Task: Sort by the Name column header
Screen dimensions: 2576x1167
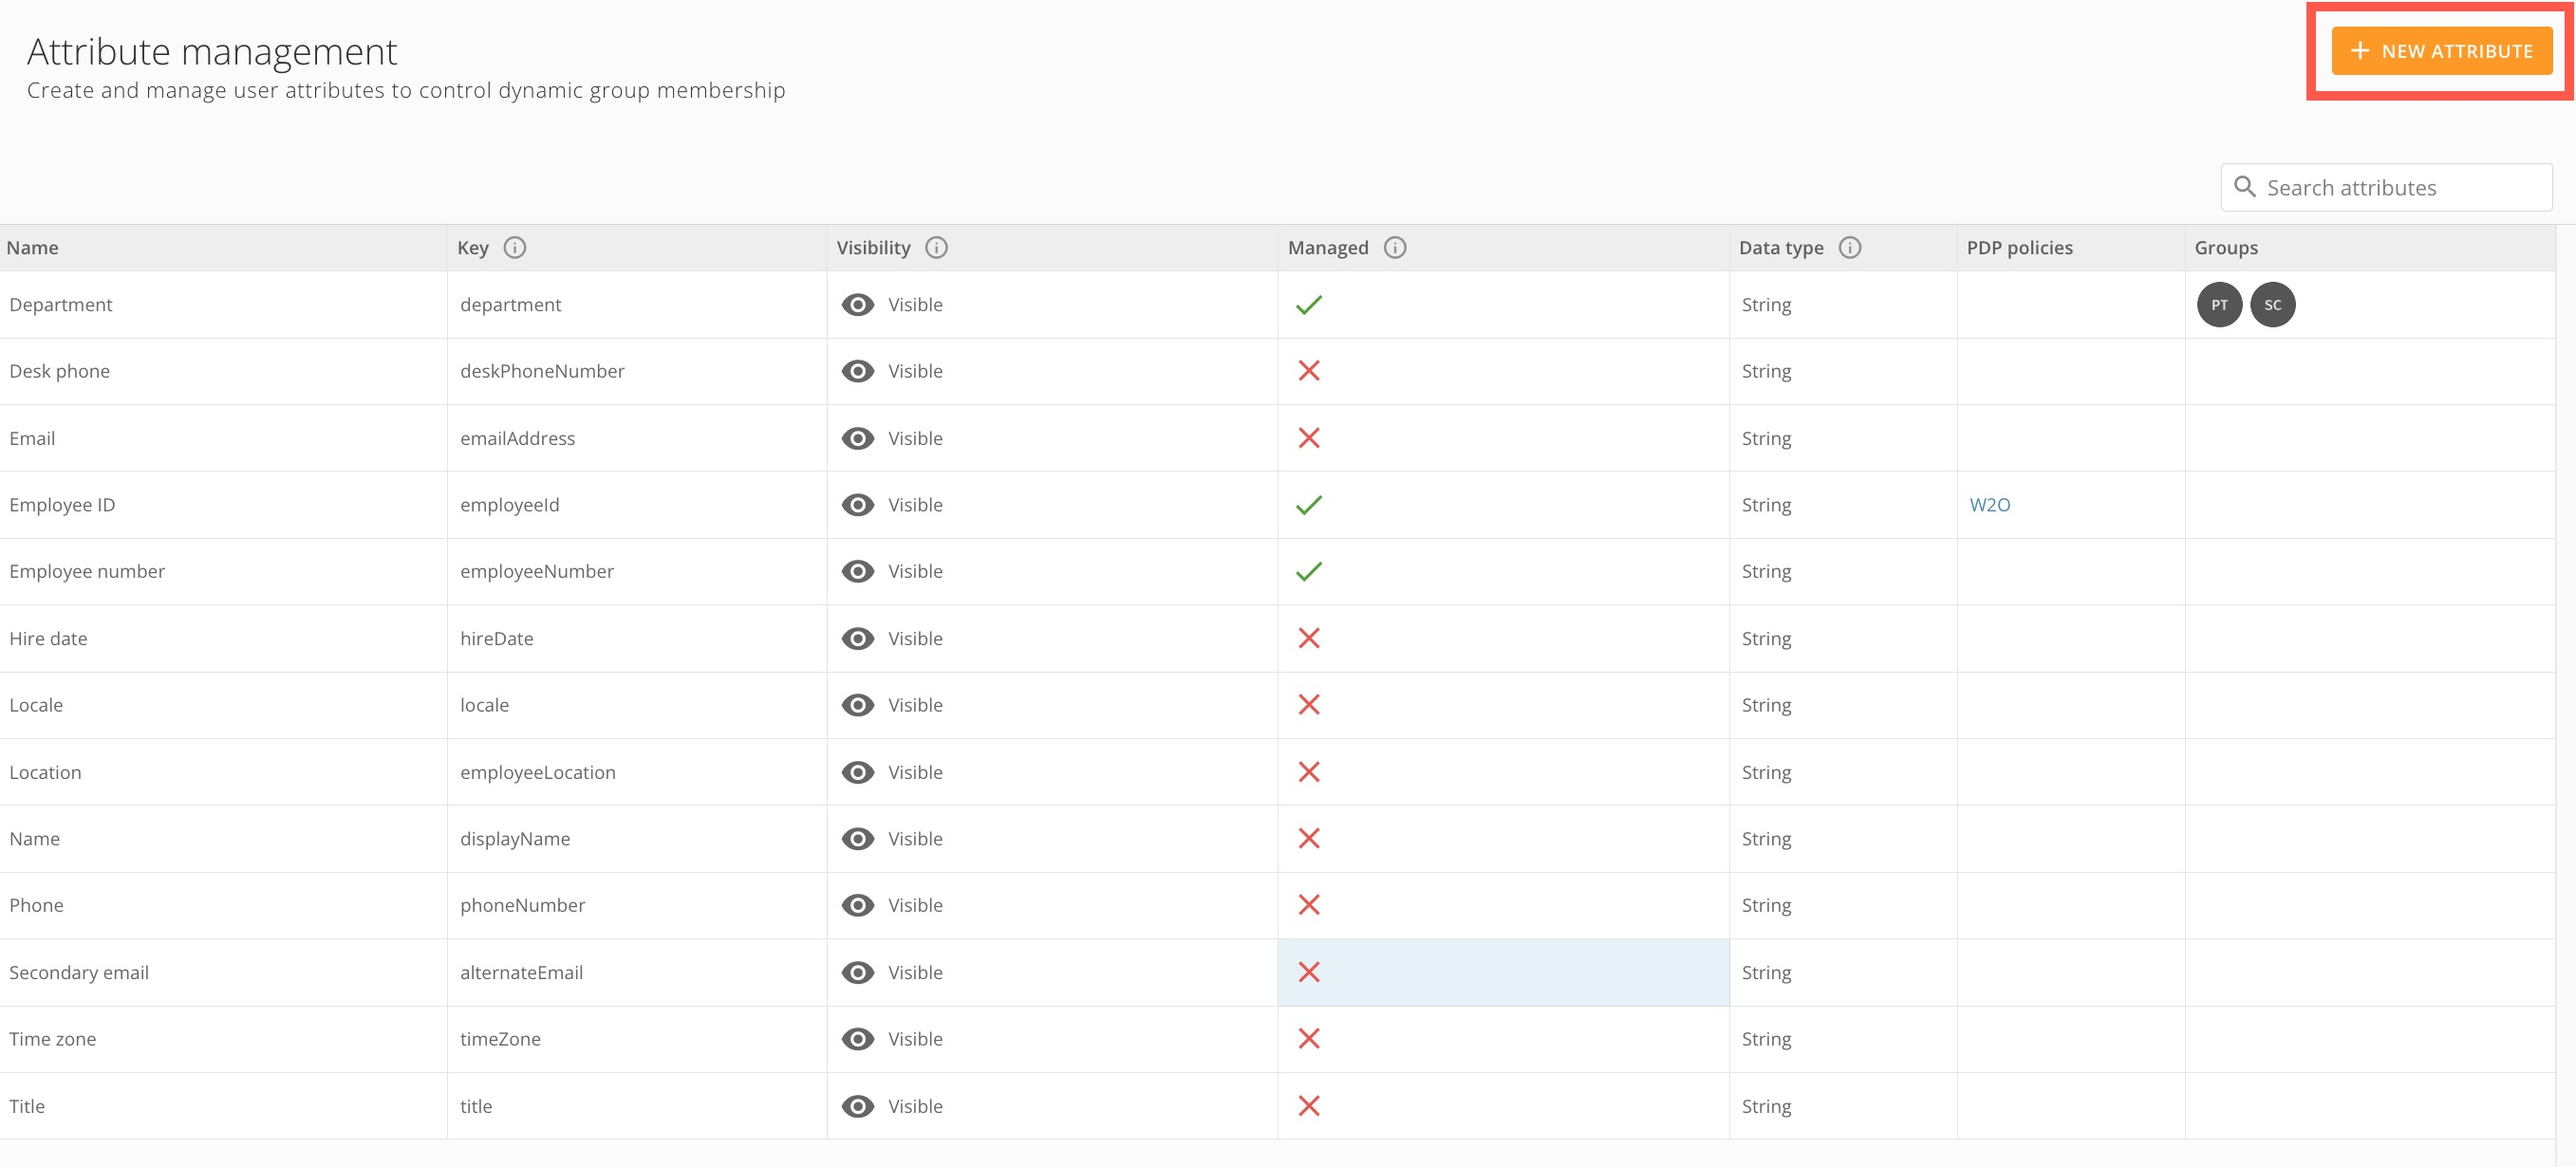Action: click(33, 247)
